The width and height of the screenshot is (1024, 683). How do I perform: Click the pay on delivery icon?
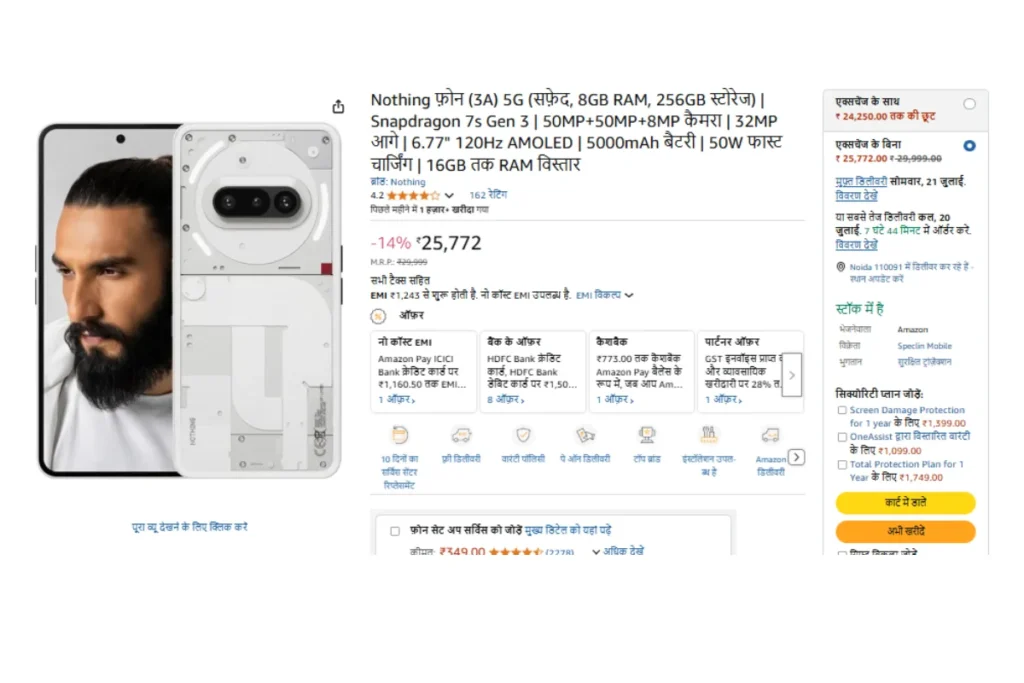tap(585, 436)
